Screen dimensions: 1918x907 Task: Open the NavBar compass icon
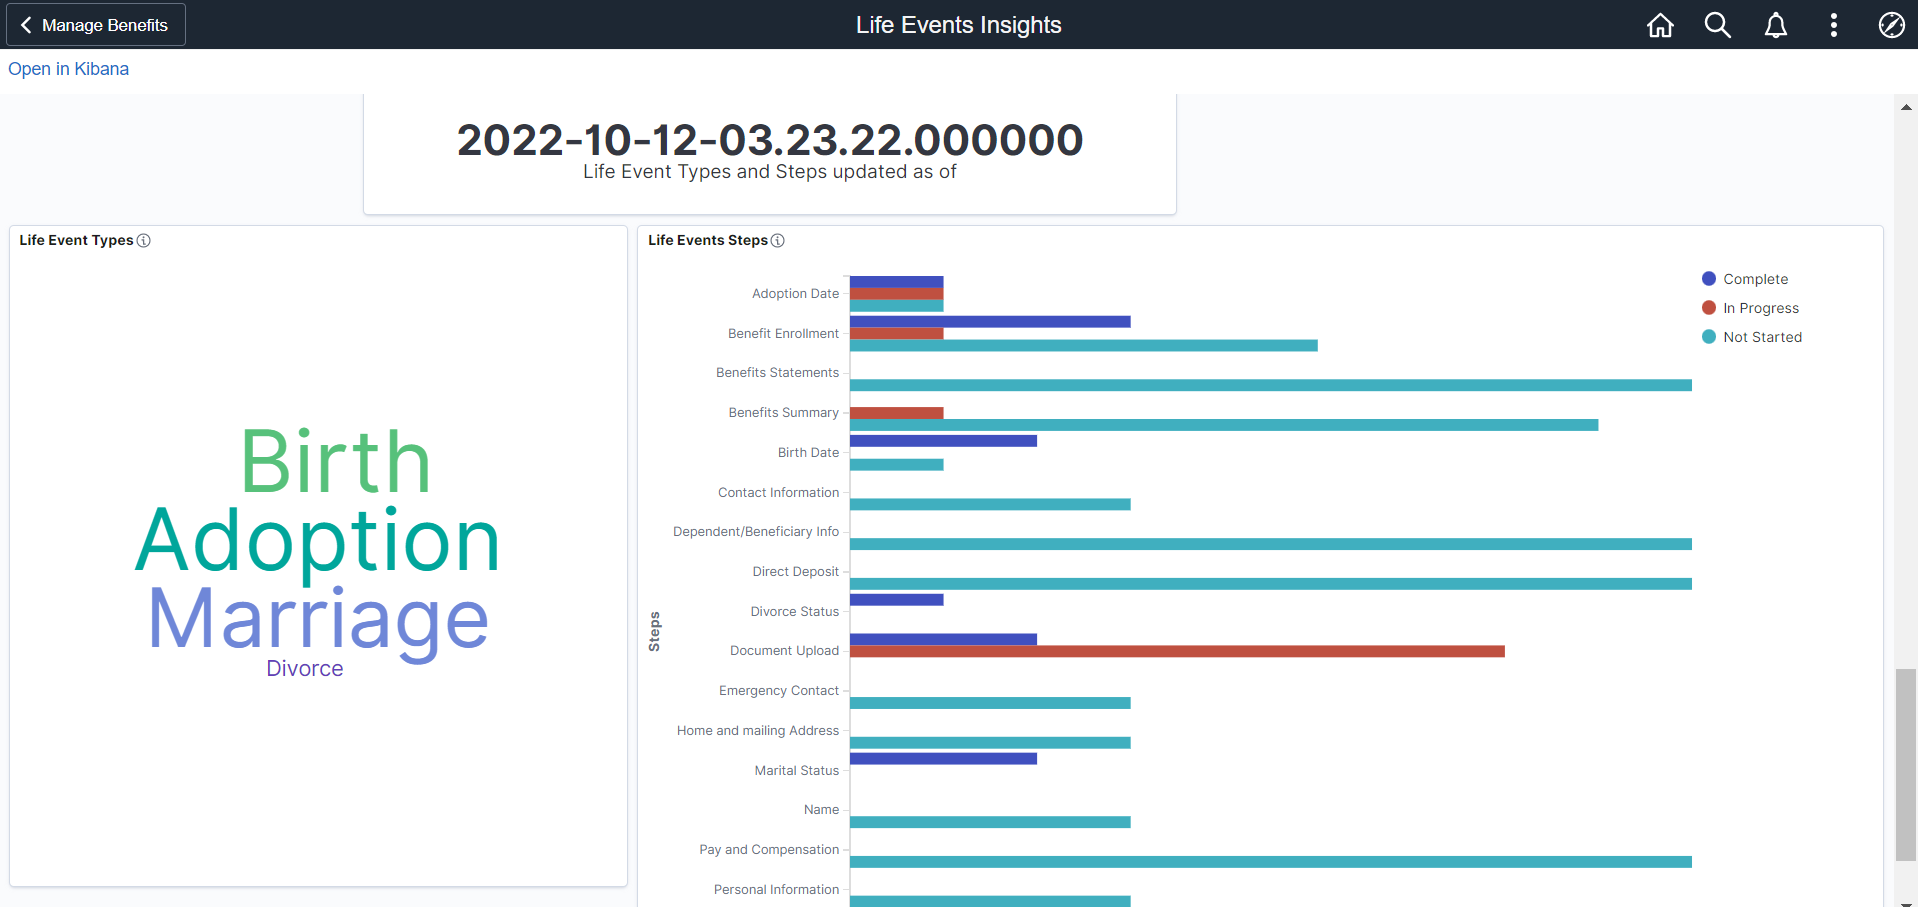(1891, 25)
